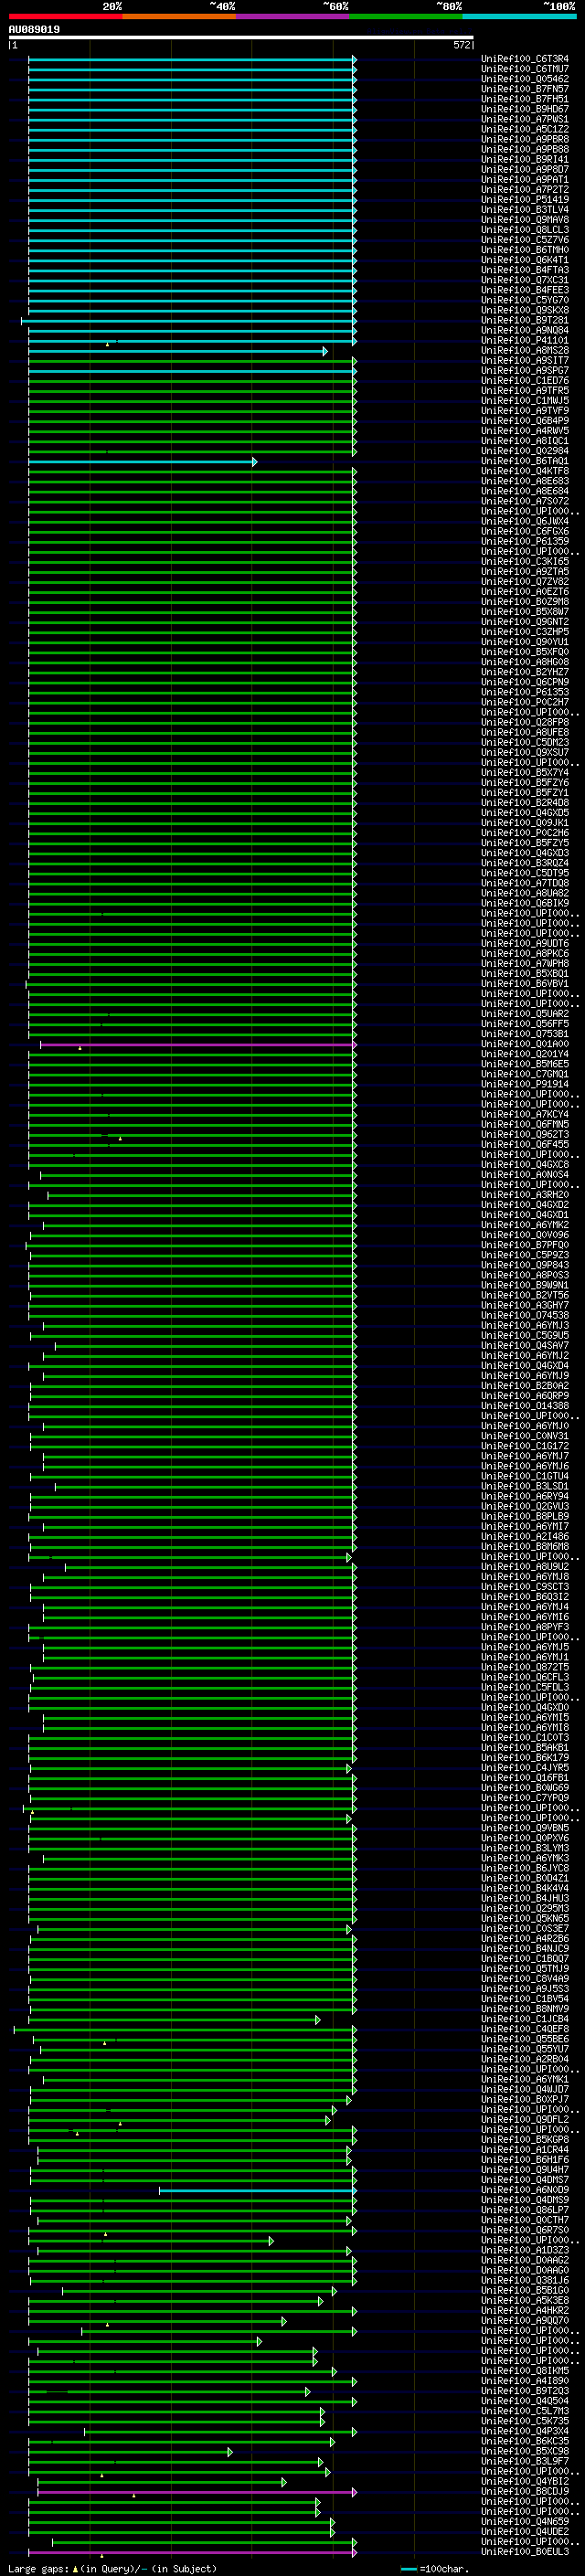Select subject label UniRef100_Q8IKM5
585x2576 pixels.
(525, 2371)
